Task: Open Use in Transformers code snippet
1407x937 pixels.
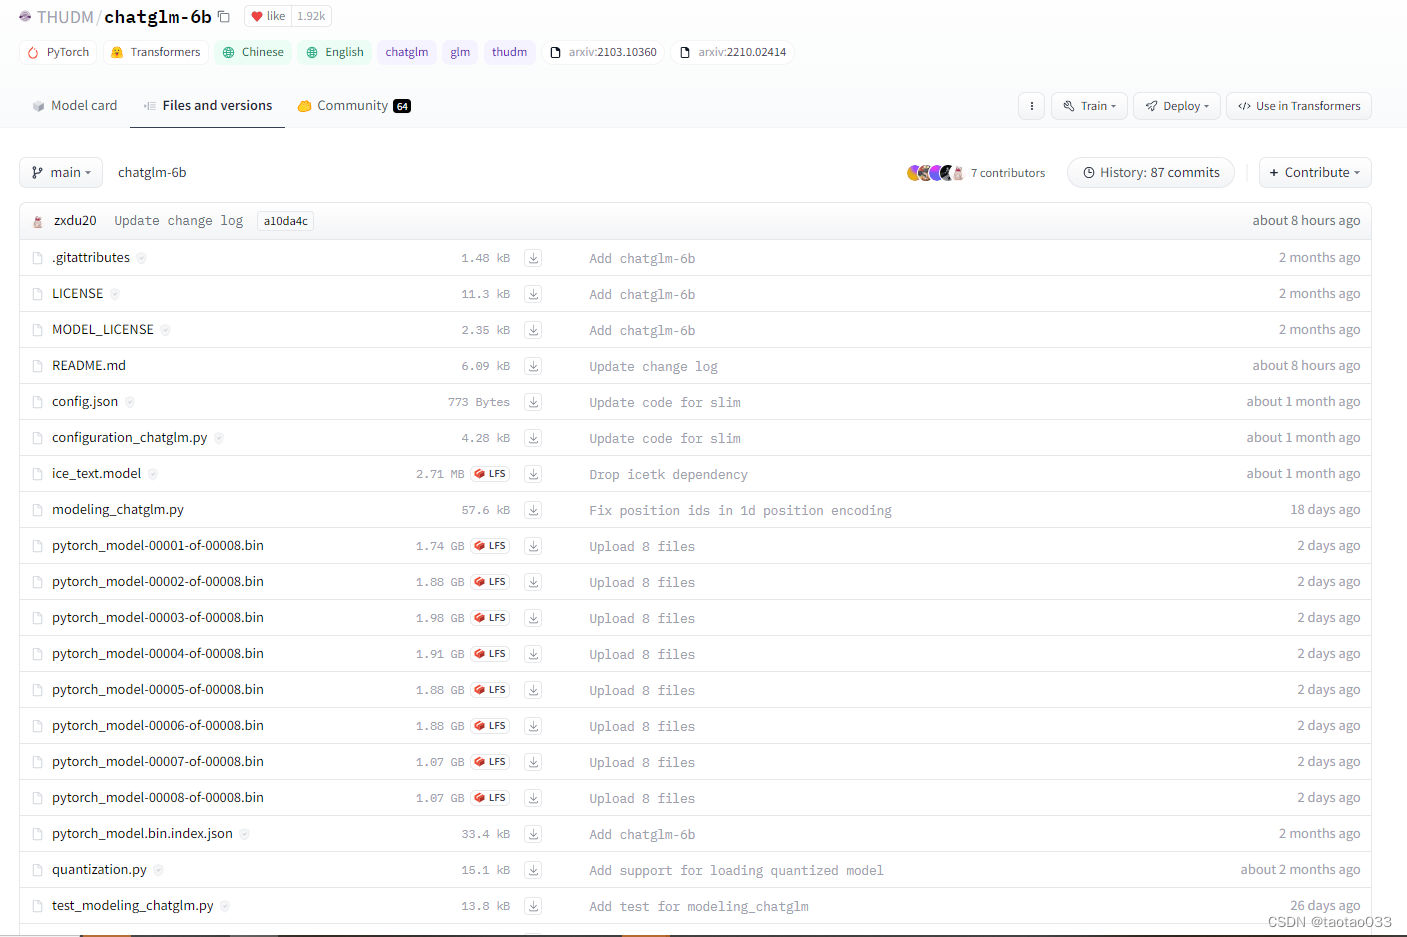Action: tap(1298, 105)
